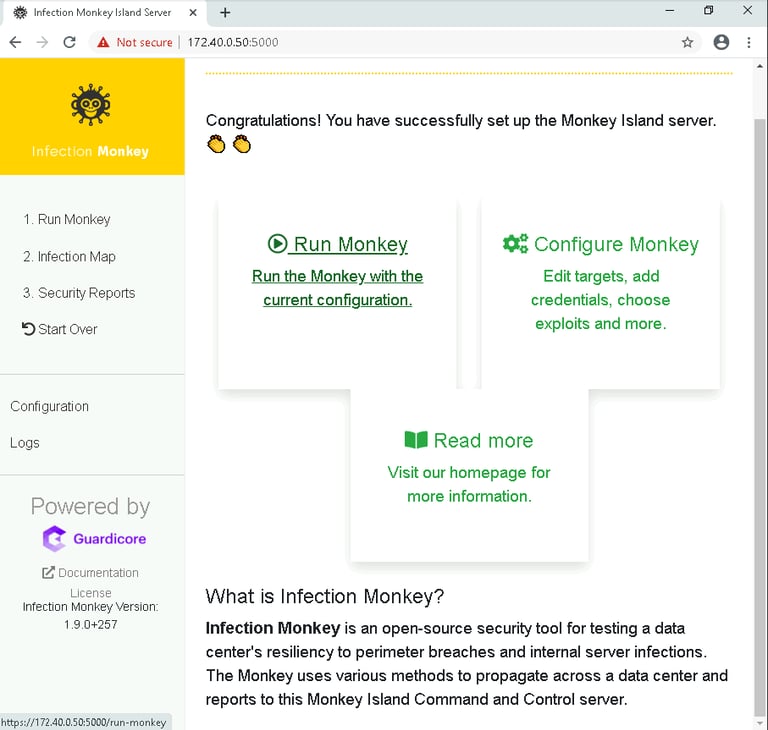Click the scrollbar down arrow

point(760,723)
